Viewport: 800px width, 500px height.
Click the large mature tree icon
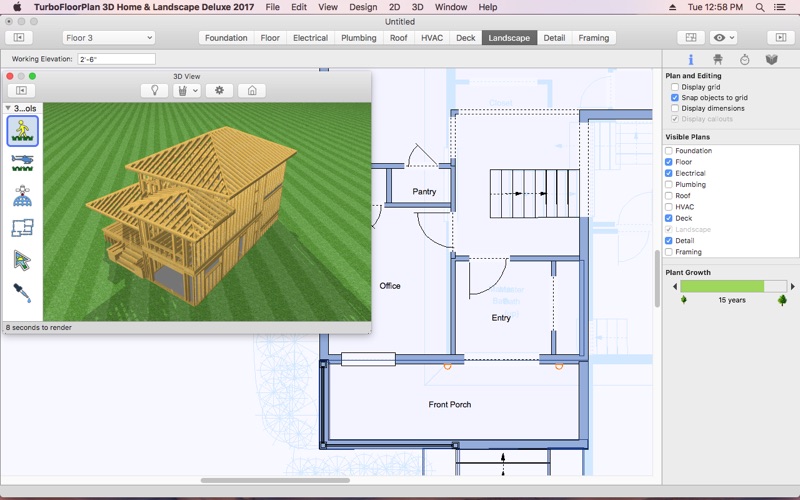click(782, 299)
